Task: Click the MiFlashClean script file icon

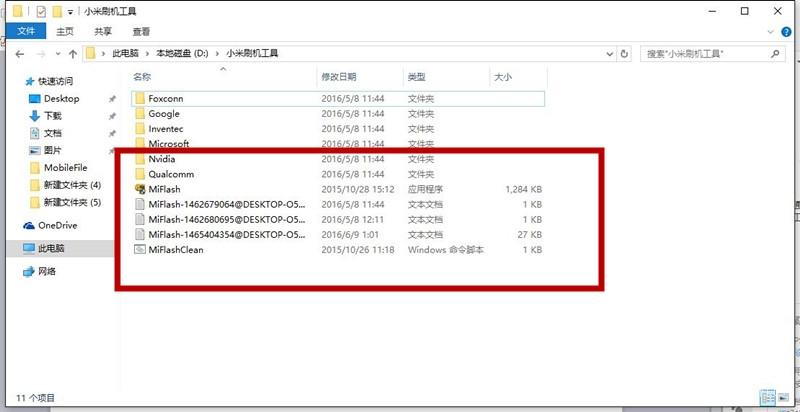Action: pyautogui.click(x=140, y=249)
